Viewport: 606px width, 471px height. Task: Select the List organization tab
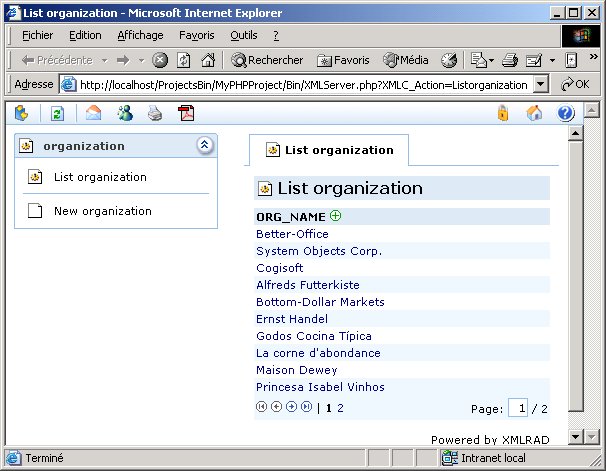coord(329,150)
